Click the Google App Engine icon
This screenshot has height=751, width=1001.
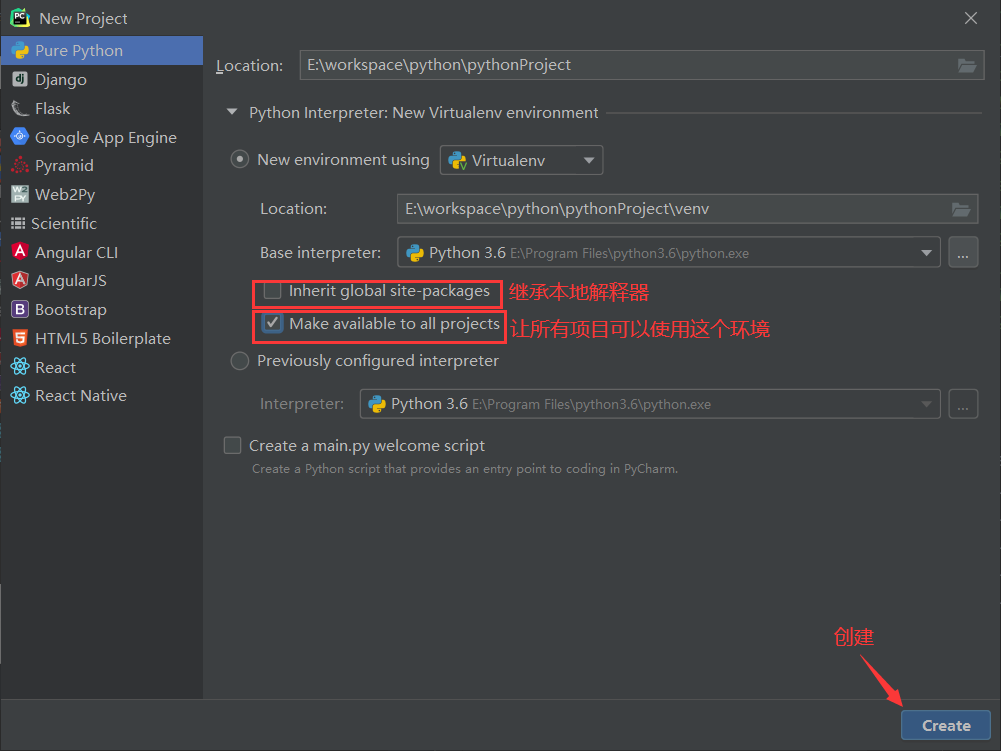tap(20, 137)
